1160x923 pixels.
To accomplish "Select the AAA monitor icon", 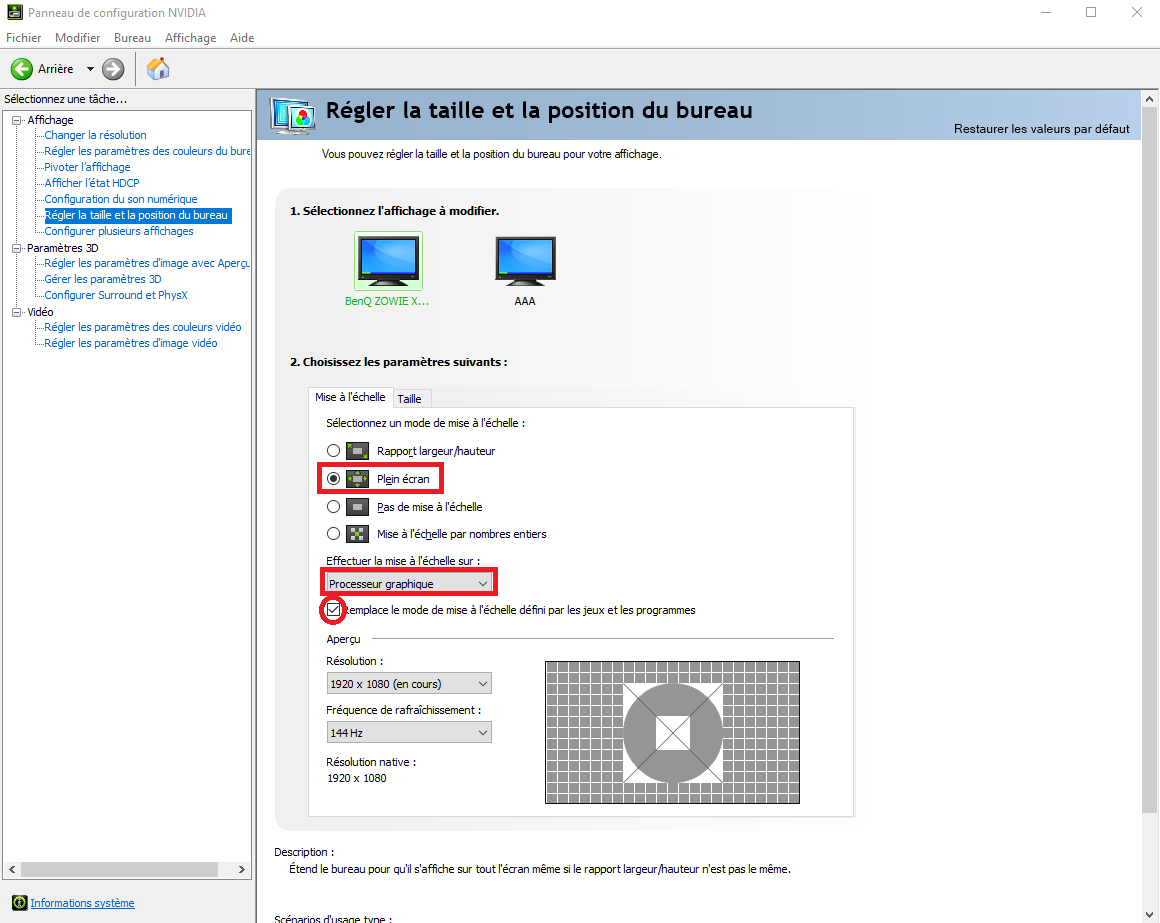I will coord(525,261).
